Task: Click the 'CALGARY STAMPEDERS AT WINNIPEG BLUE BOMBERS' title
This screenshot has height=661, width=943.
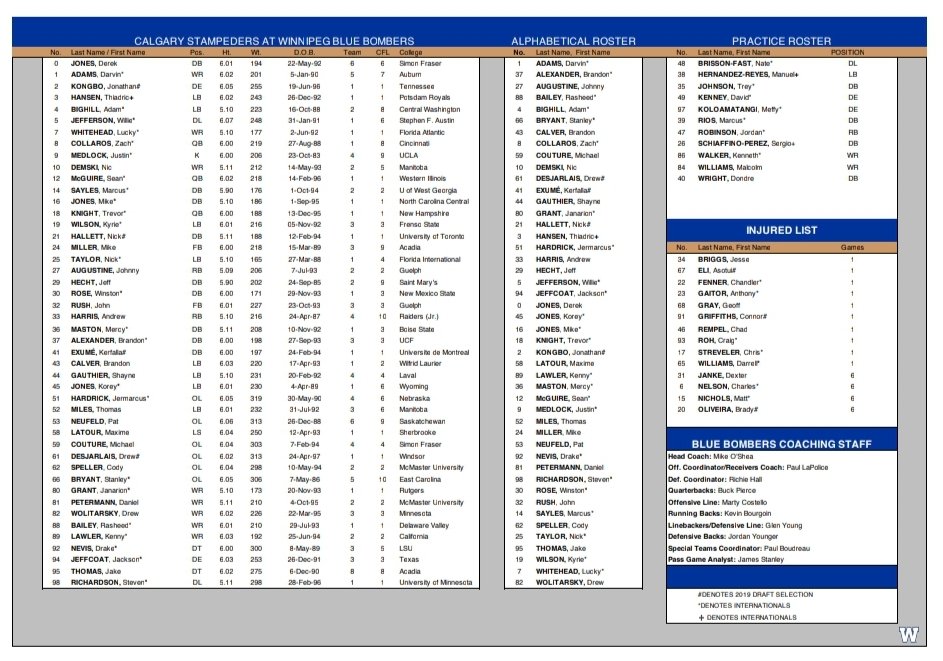Action: (x=274, y=41)
